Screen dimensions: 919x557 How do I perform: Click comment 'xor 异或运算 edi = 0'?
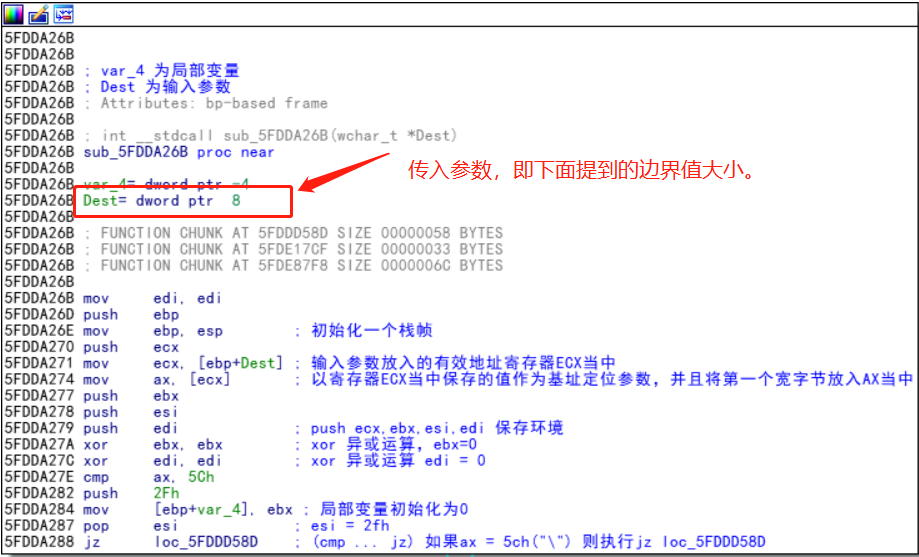click(x=398, y=461)
